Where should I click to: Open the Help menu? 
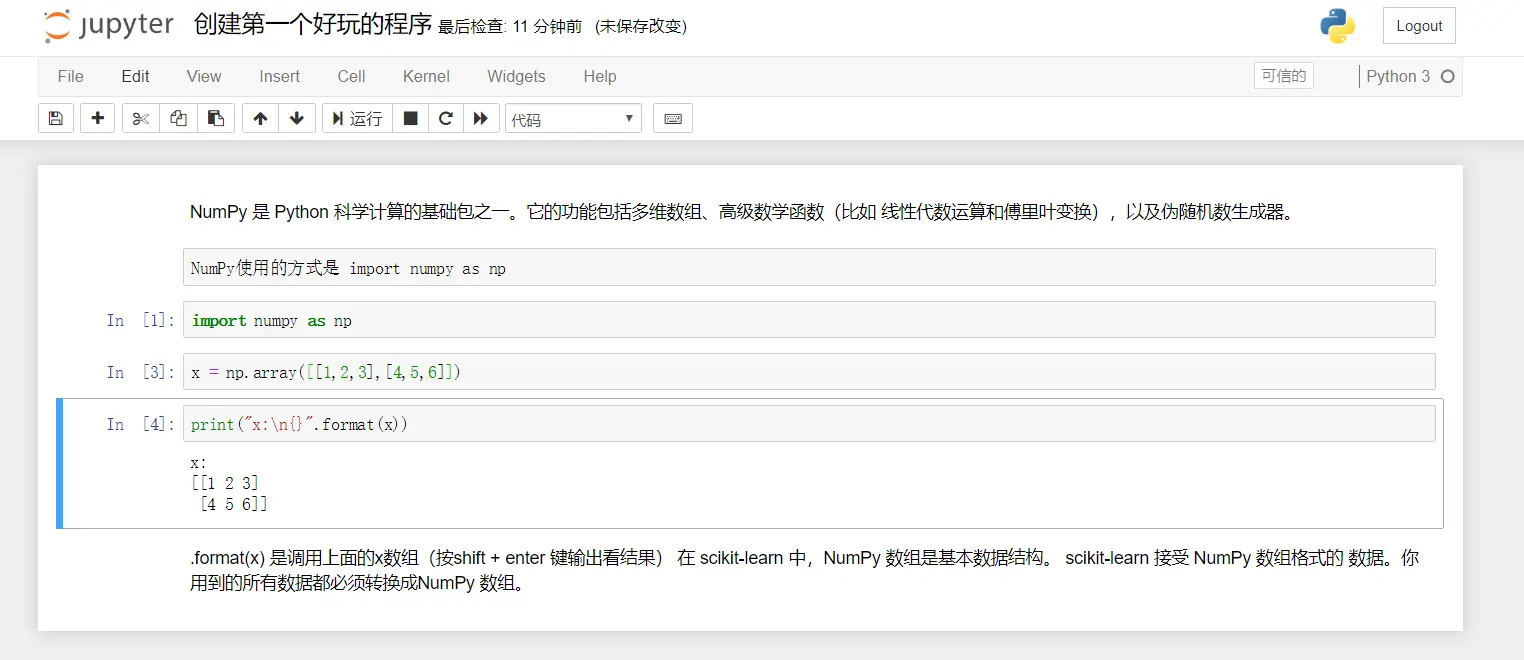coord(600,76)
